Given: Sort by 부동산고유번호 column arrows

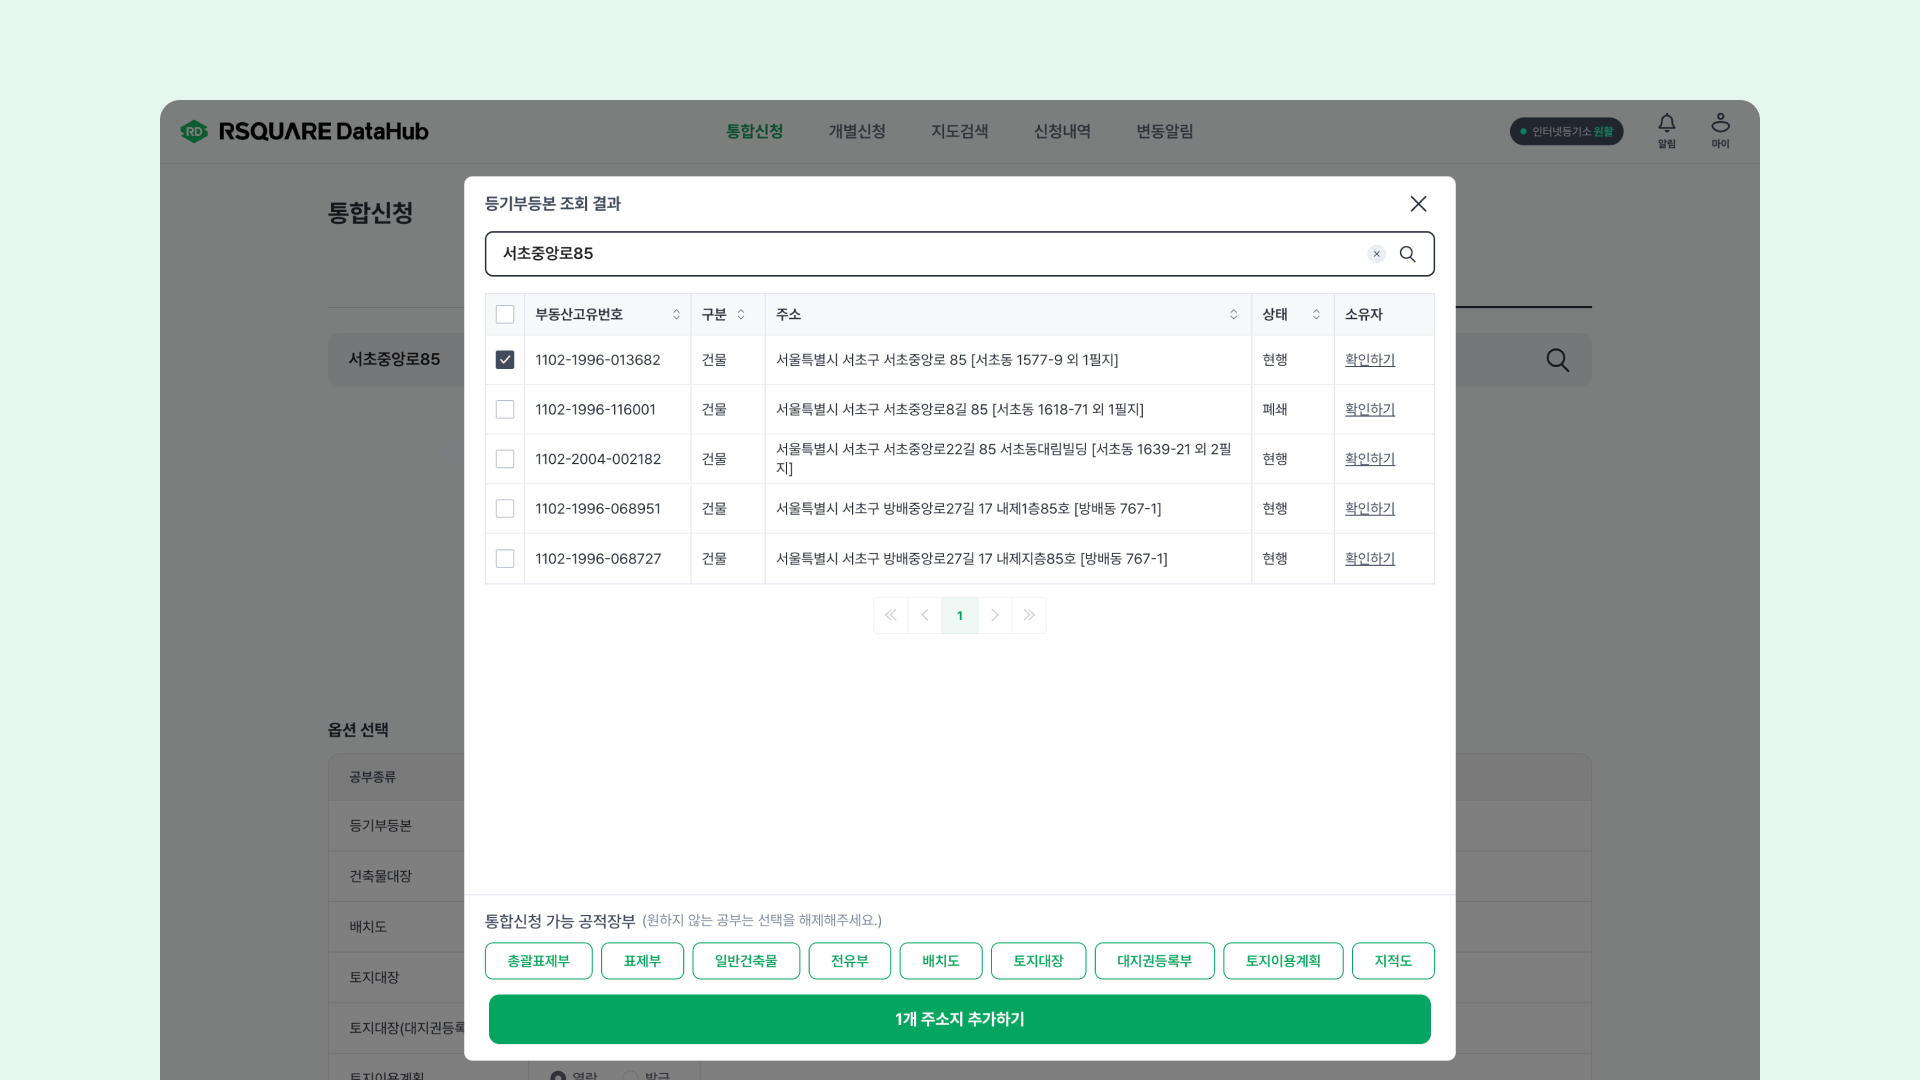Looking at the screenshot, I should click(x=676, y=315).
